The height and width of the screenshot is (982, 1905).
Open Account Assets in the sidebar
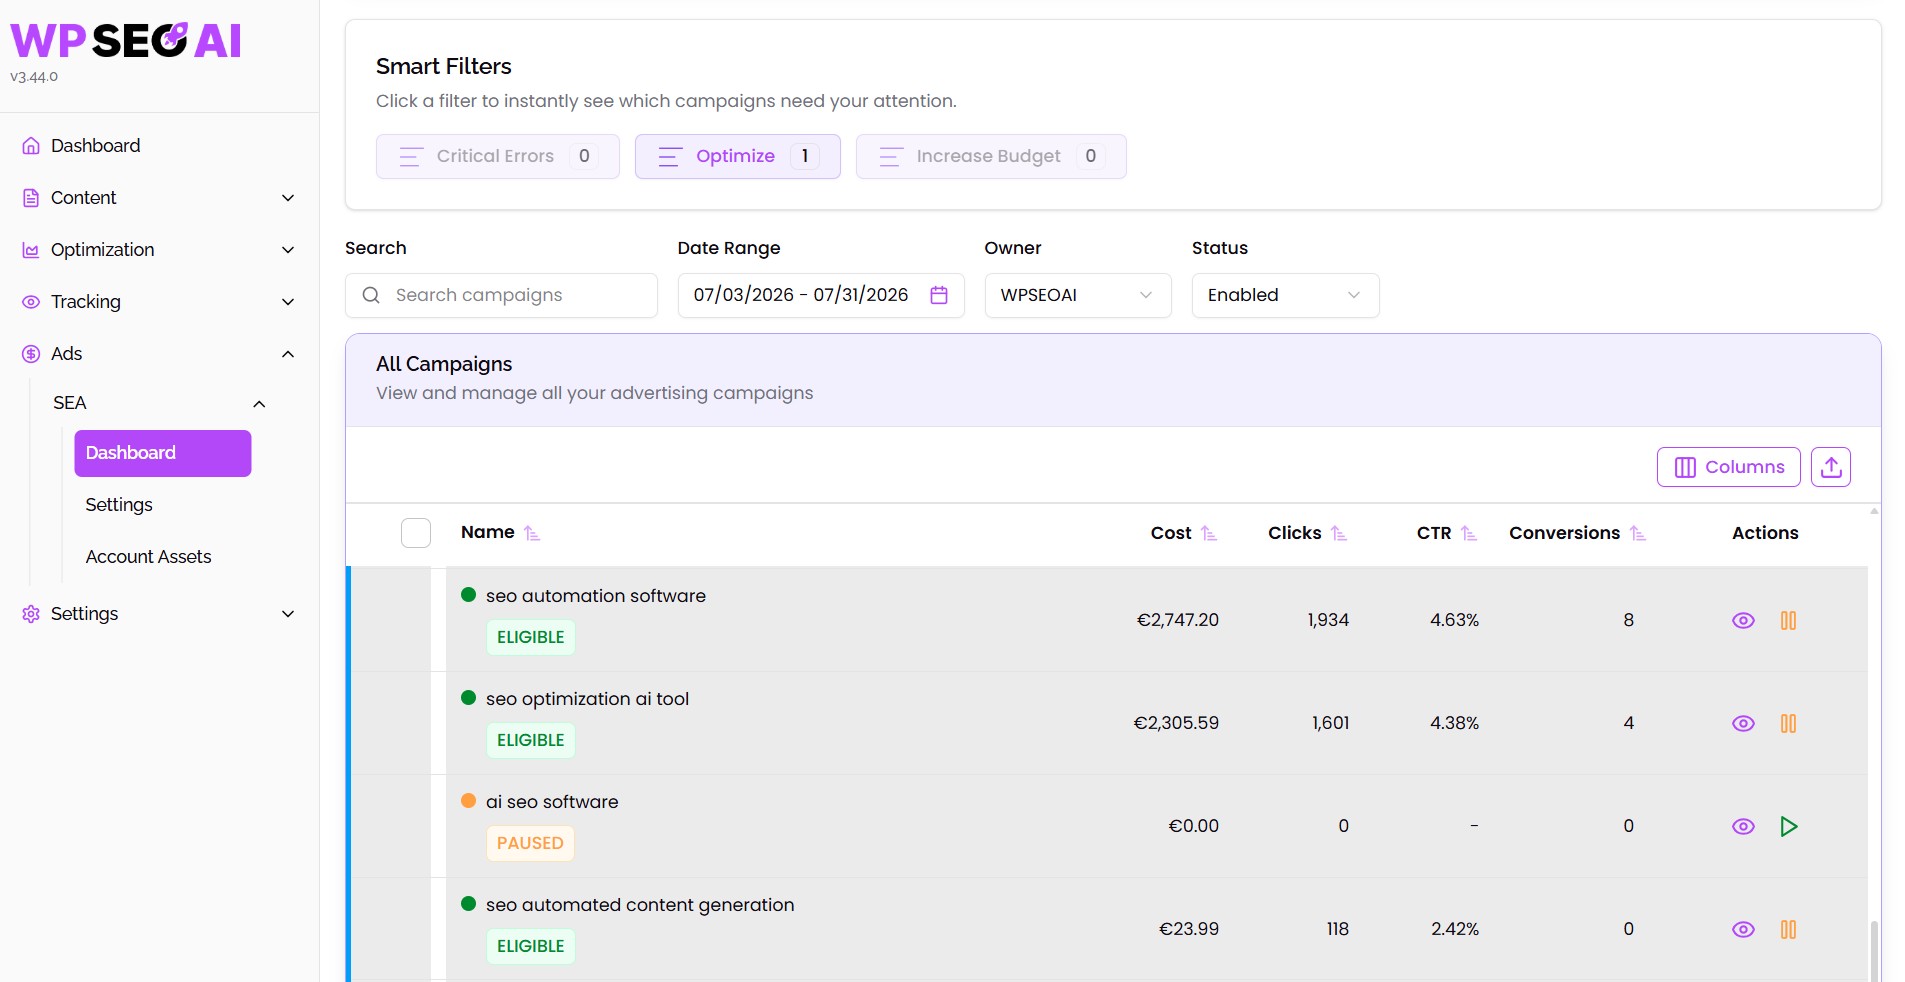pyautogui.click(x=148, y=557)
